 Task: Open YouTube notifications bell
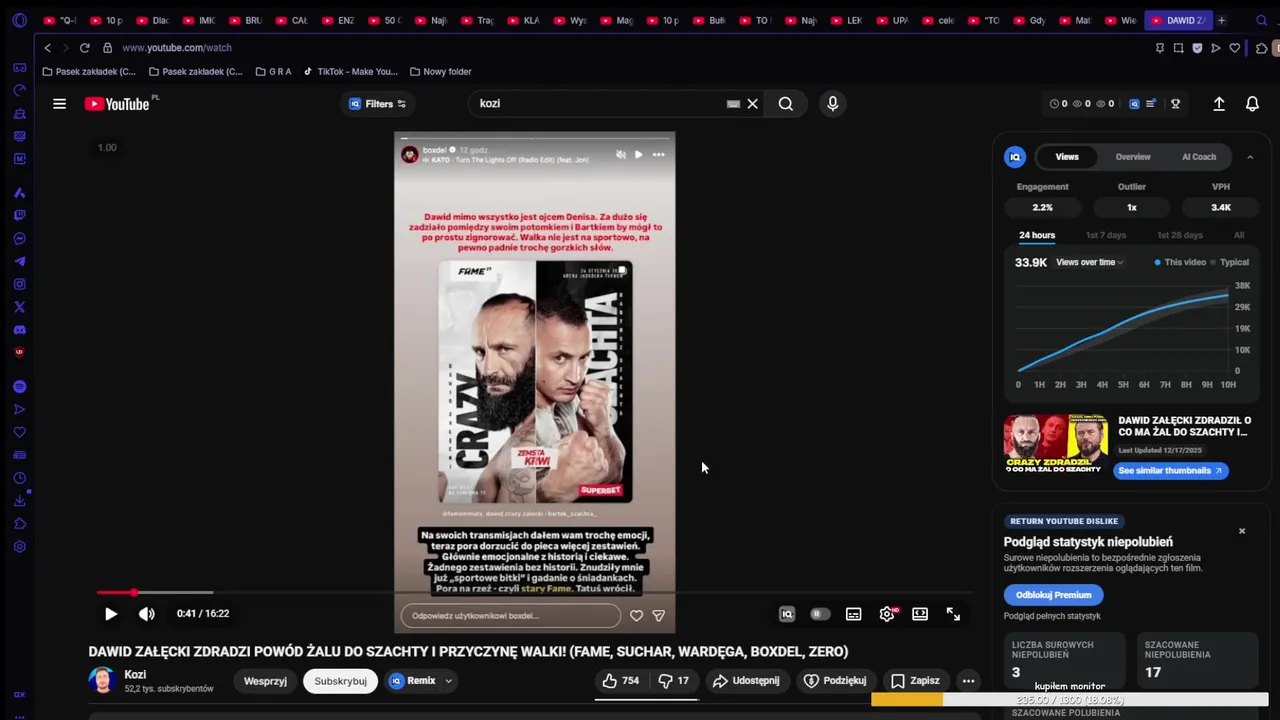1252,104
